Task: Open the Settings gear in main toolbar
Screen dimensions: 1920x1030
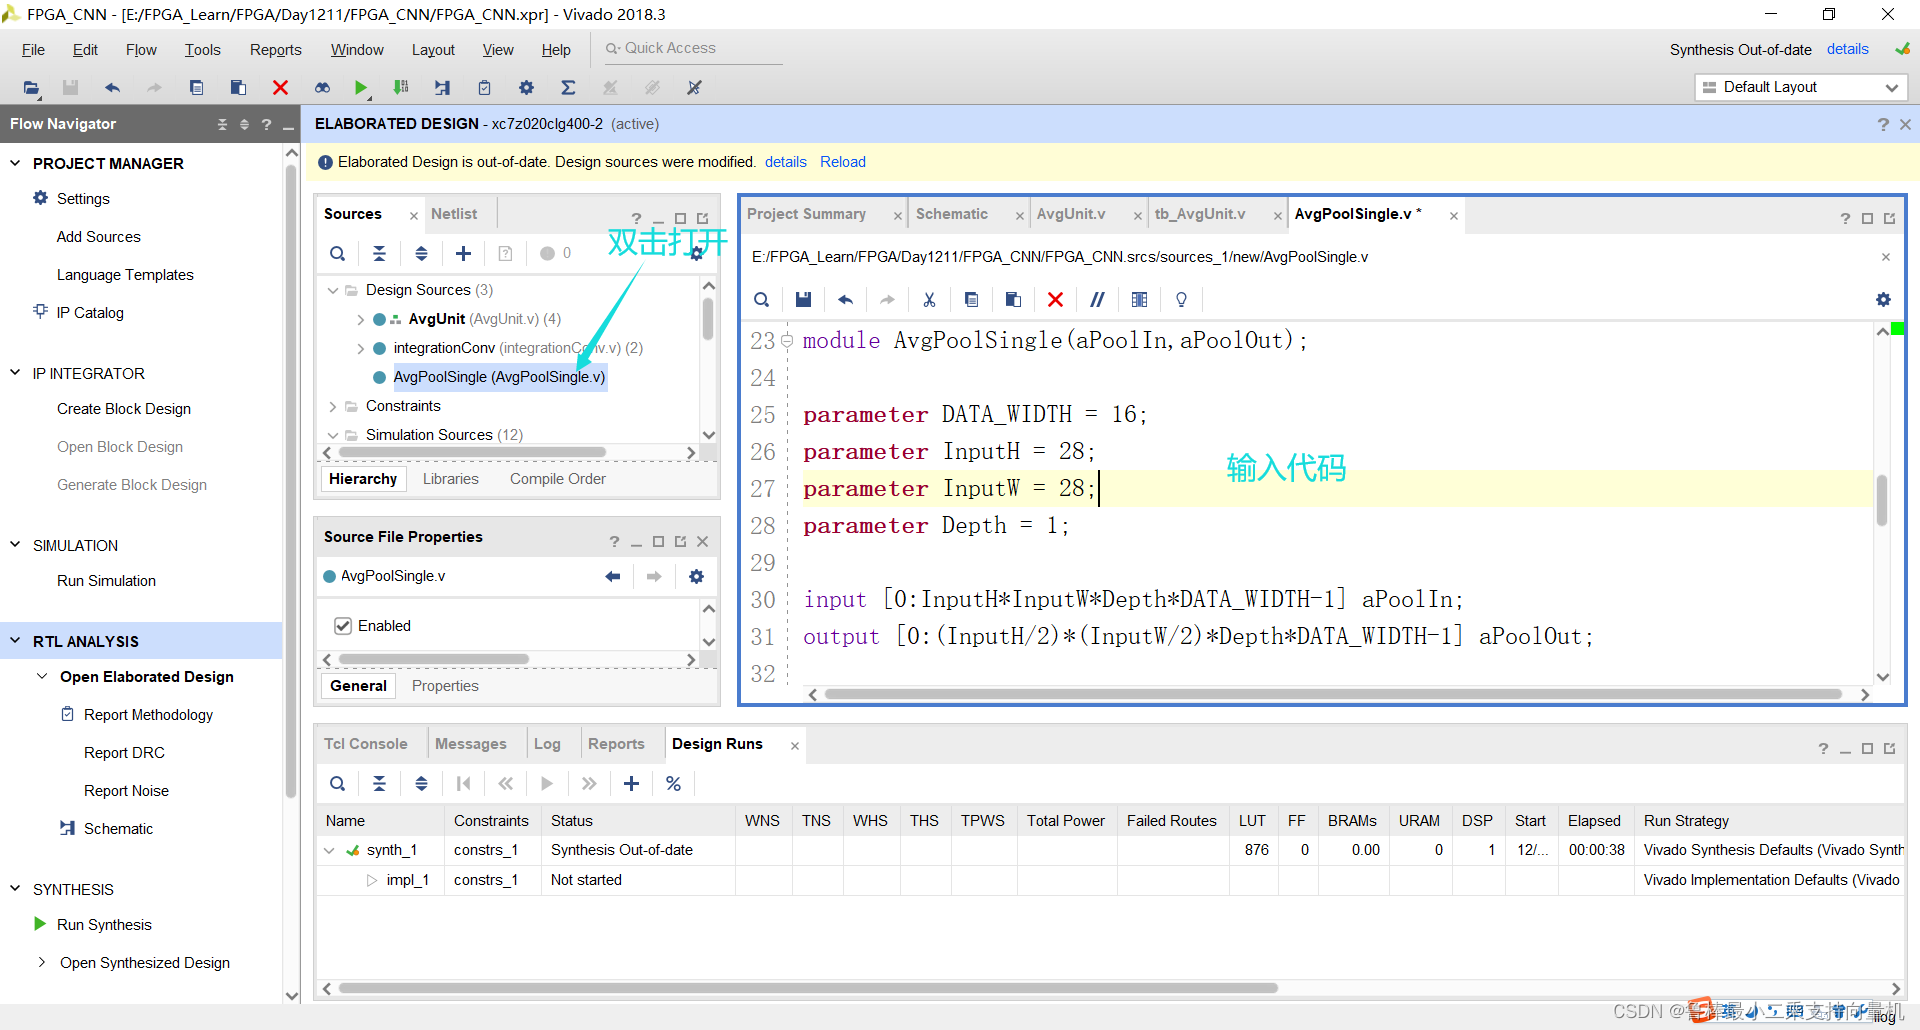Action: click(526, 88)
